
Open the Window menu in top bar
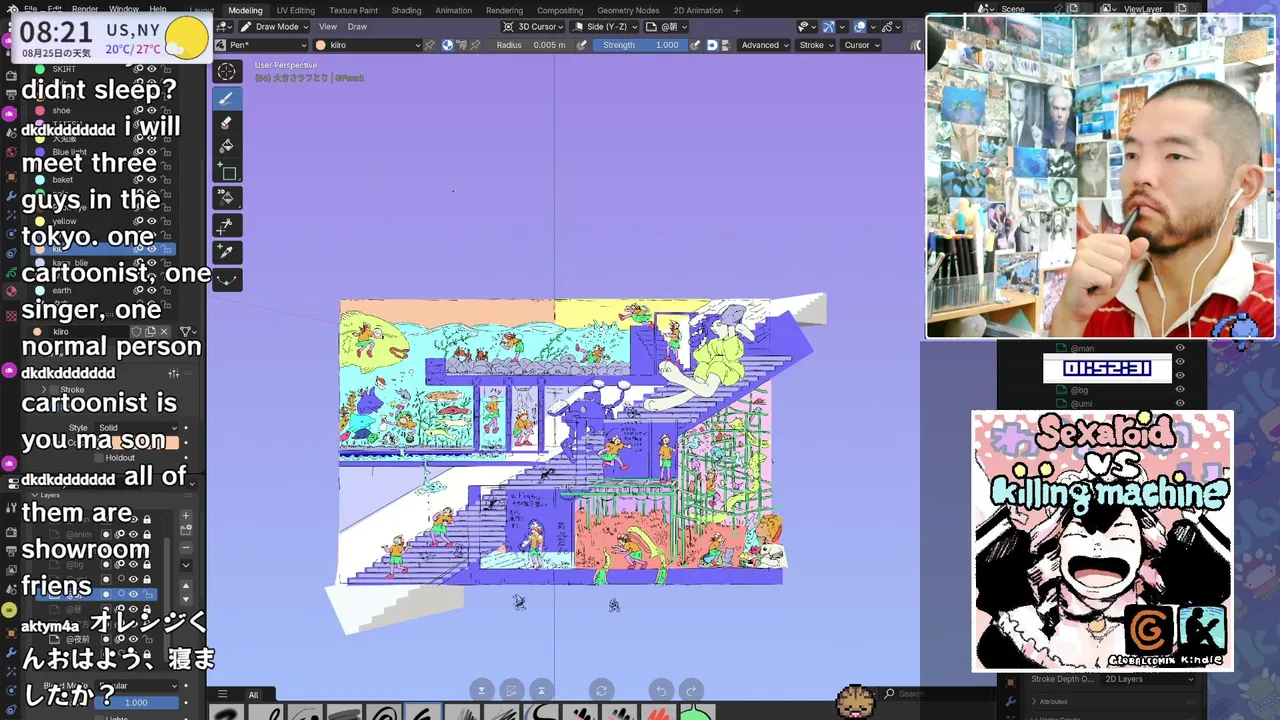124,9
